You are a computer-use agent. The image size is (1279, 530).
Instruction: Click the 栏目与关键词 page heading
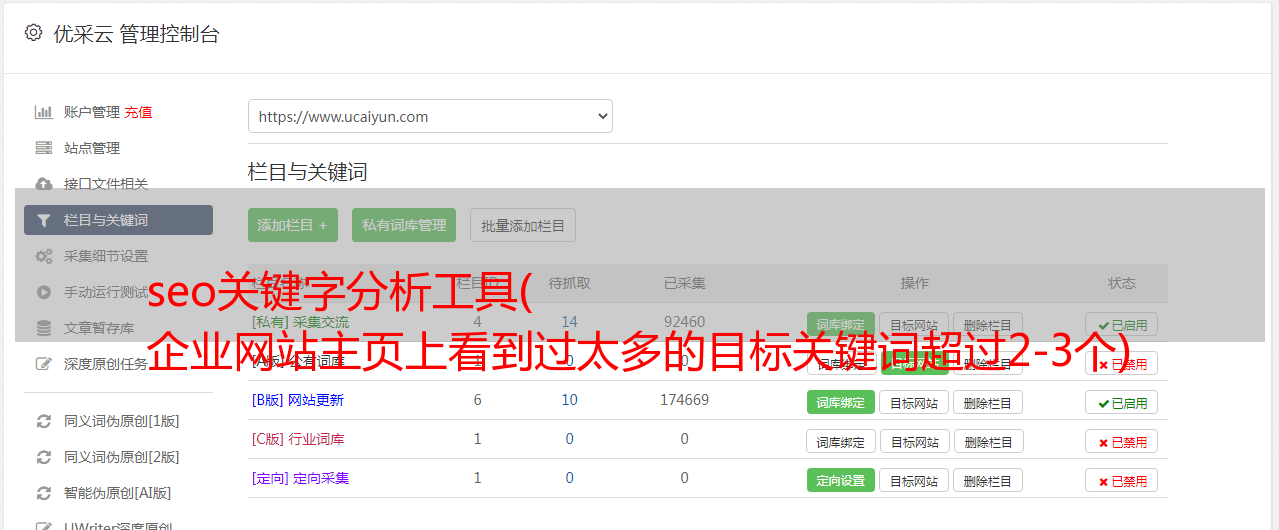307,172
